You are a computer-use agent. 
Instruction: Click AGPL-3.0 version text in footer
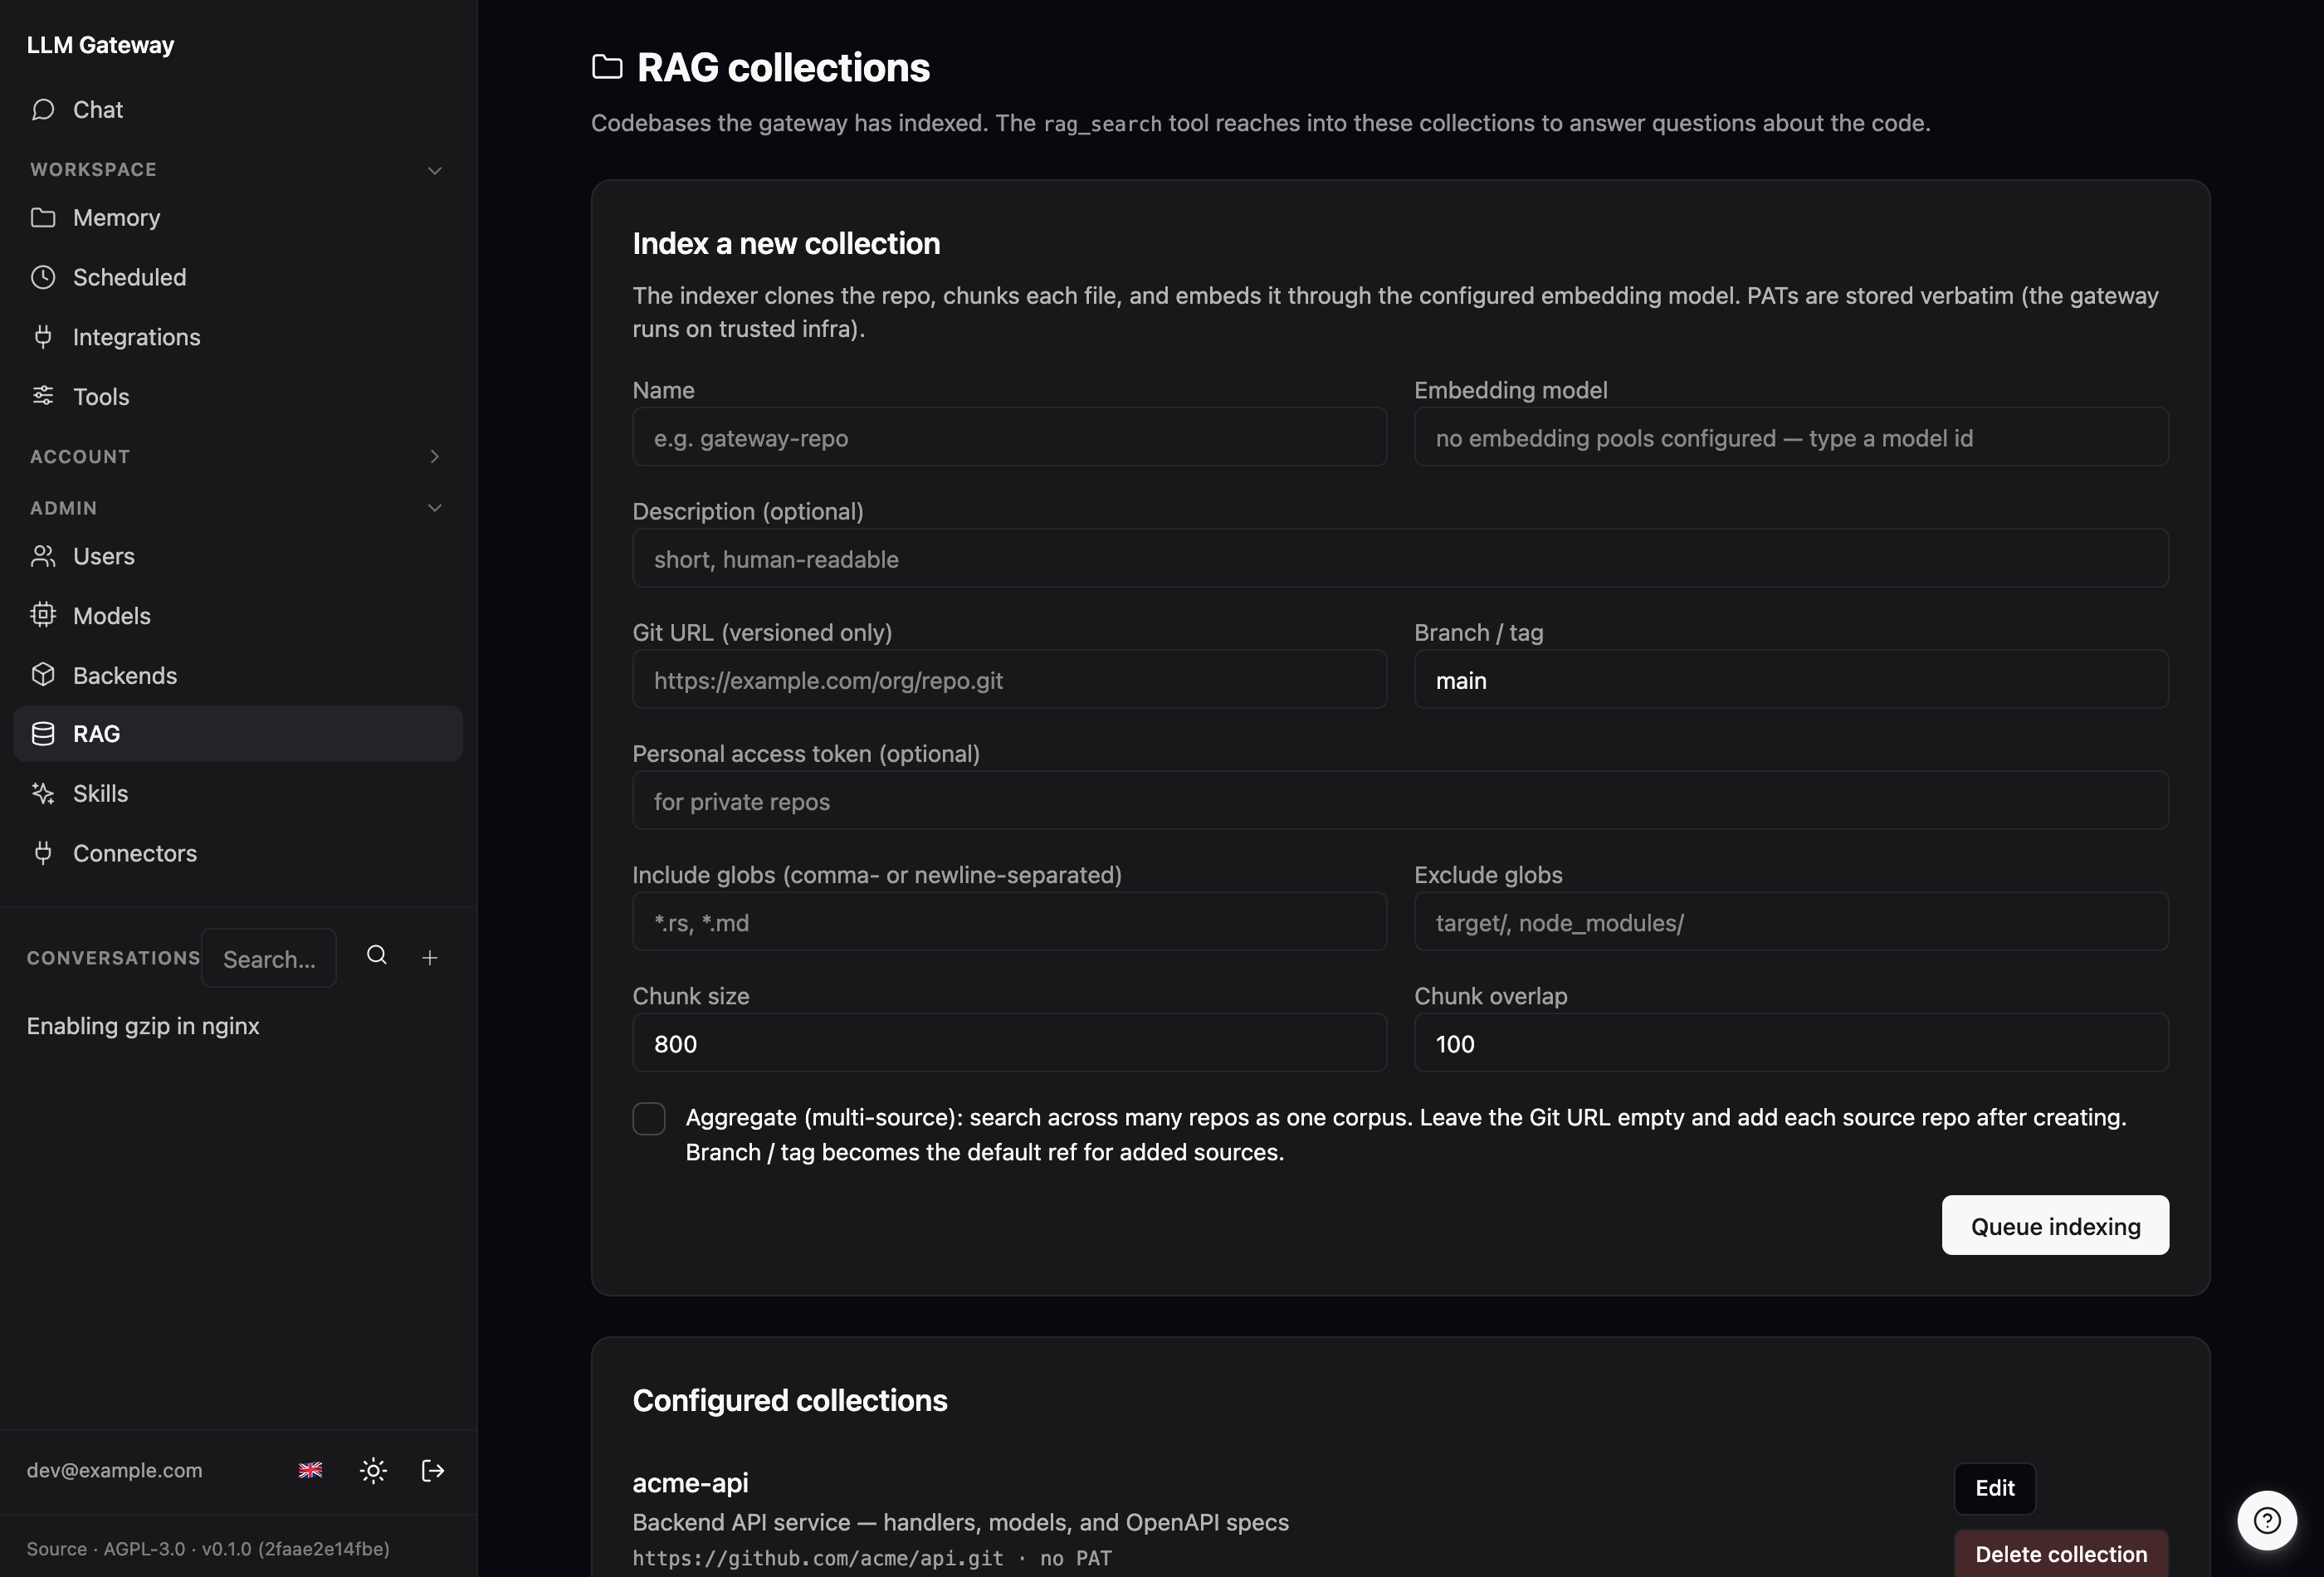145,1549
